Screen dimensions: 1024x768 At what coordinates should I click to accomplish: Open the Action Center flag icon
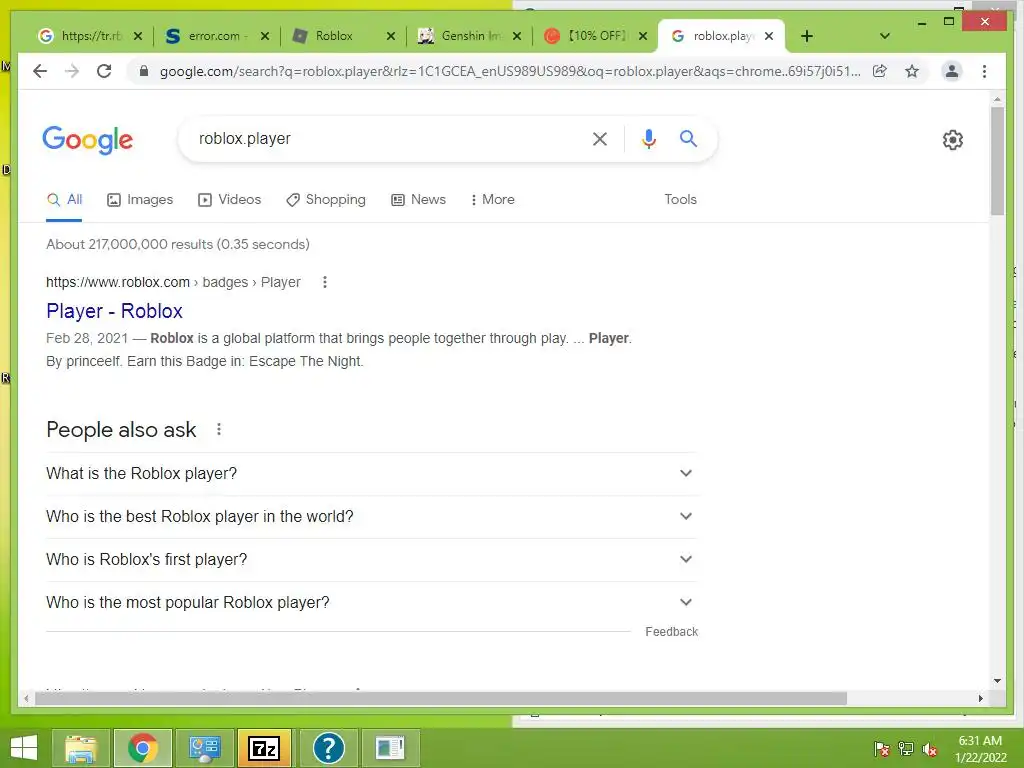point(881,749)
